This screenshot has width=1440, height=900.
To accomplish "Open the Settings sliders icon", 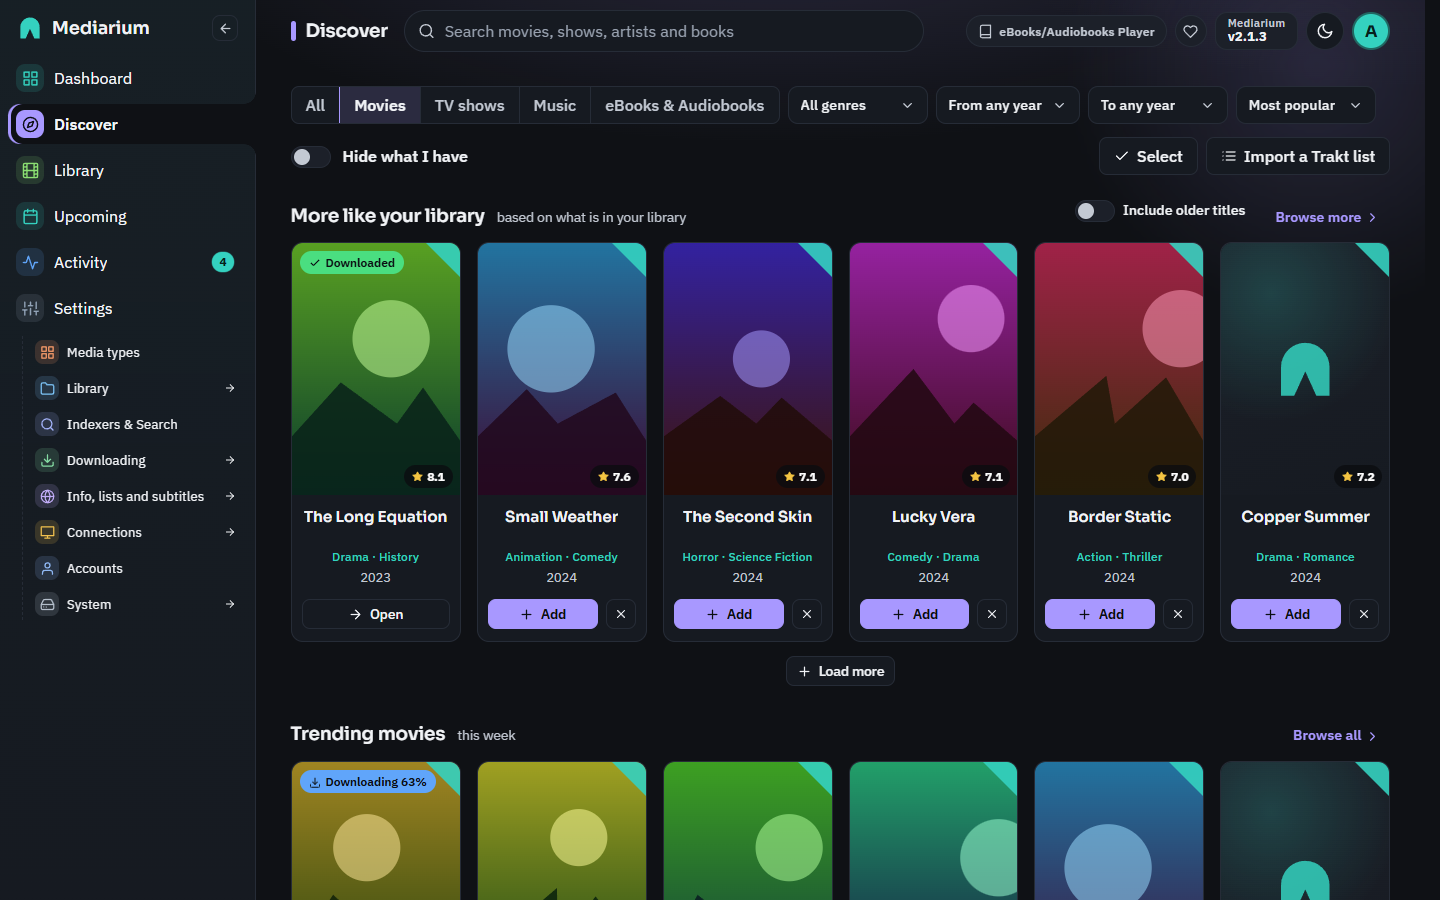I will [31, 308].
